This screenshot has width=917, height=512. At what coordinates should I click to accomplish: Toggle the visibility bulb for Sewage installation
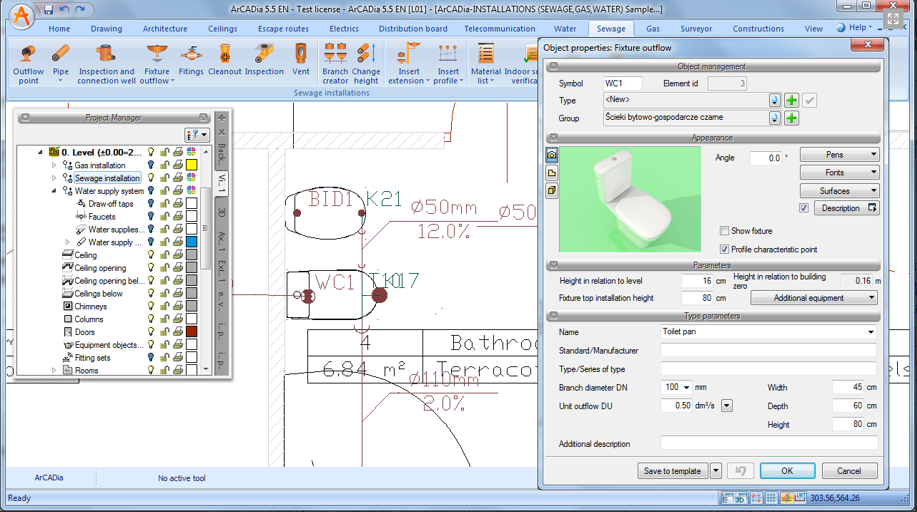click(x=151, y=178)
